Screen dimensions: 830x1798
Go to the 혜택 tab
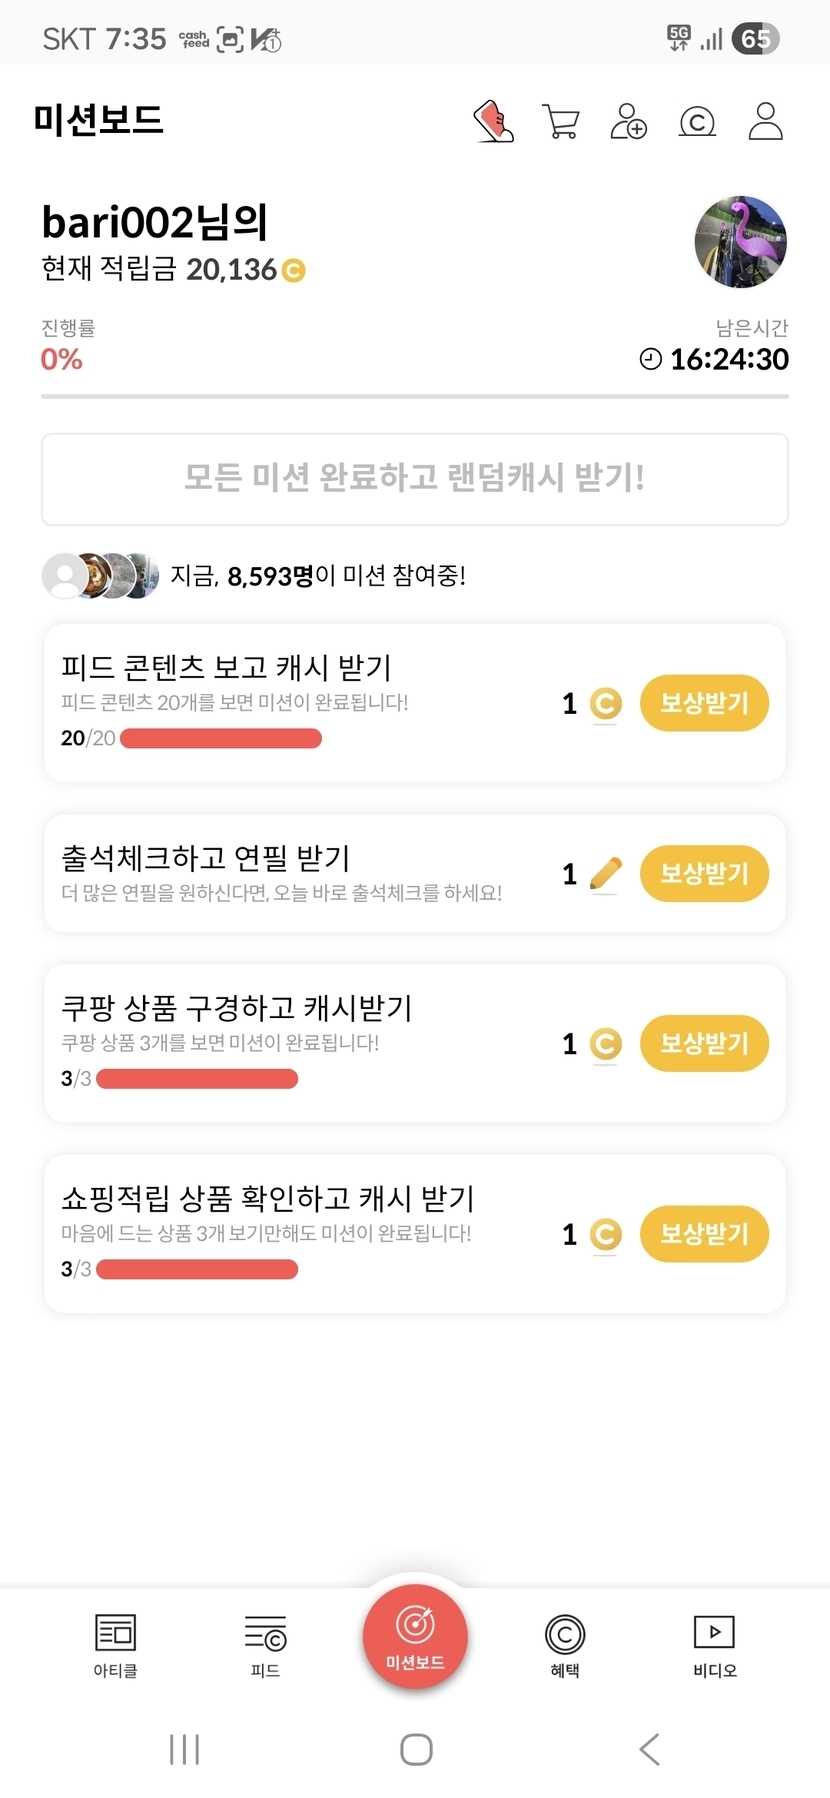point(565,1645)
